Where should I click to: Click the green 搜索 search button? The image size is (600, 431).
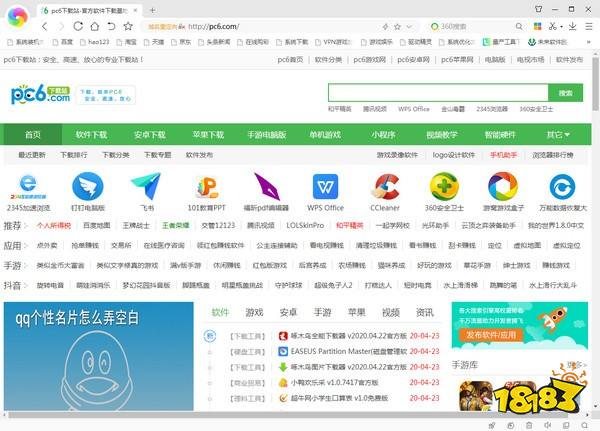click(x=564, y=92)
